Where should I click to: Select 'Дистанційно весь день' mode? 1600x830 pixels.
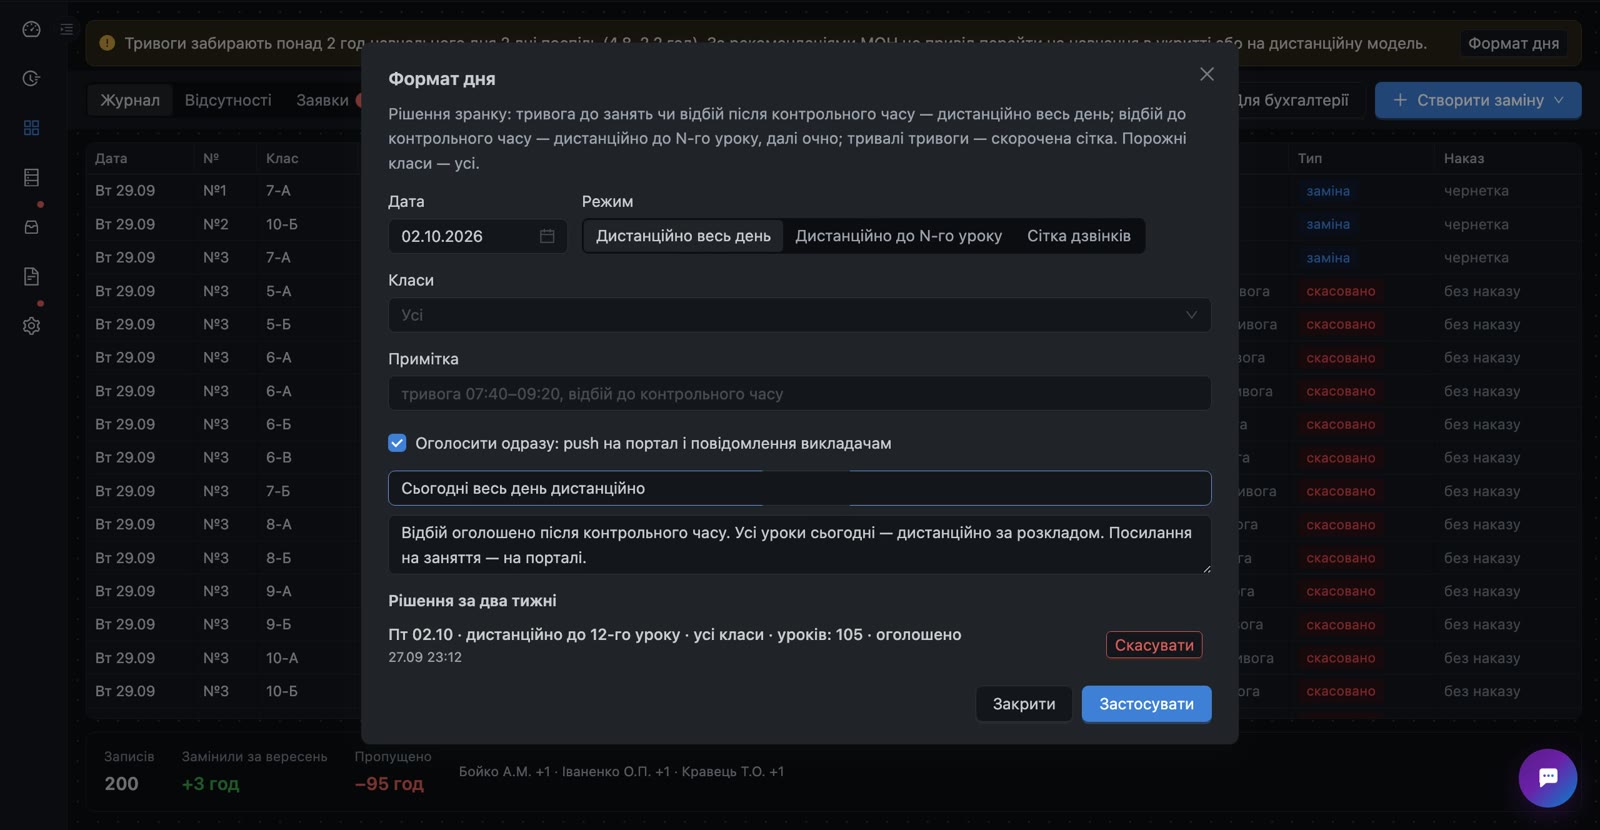click(683, 236)
